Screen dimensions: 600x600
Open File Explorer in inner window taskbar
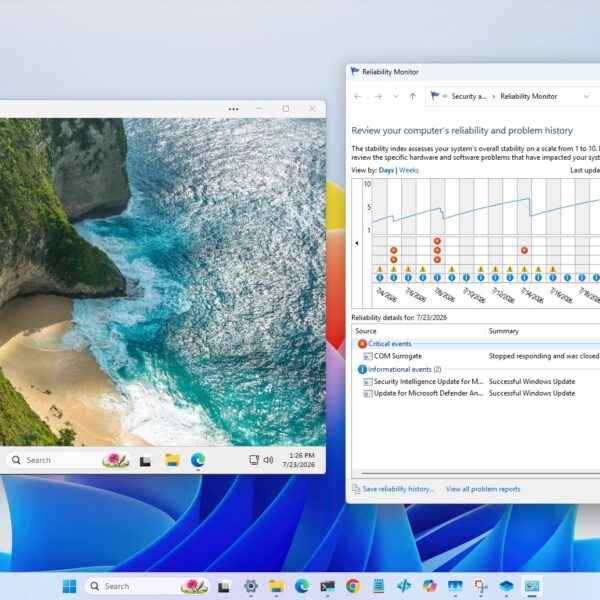click(x=172, y=460)
